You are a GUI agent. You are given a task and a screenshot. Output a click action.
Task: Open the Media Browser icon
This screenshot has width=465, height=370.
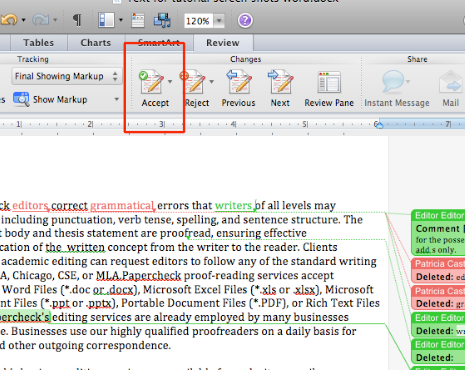tap(162, 20)
